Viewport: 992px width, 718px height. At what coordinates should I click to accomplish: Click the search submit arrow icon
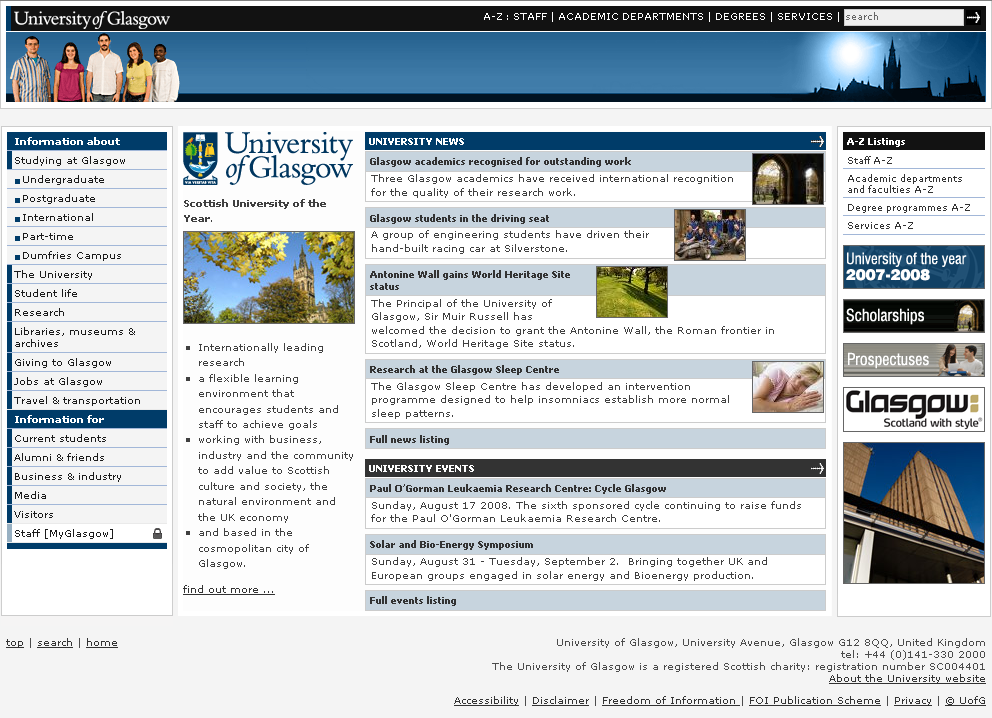972,18
